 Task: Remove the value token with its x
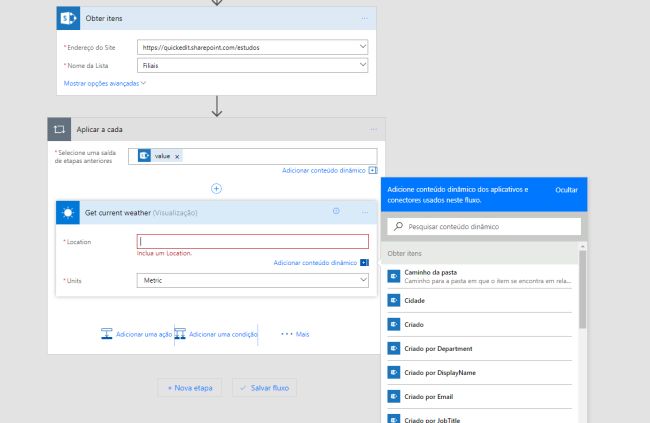pos(177,156)
